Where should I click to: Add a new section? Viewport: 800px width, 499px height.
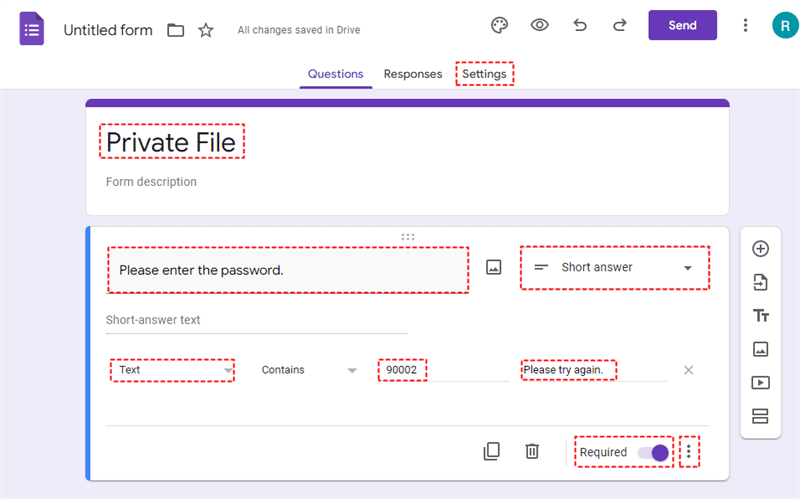pyautogui.click(x=760, y=416)
